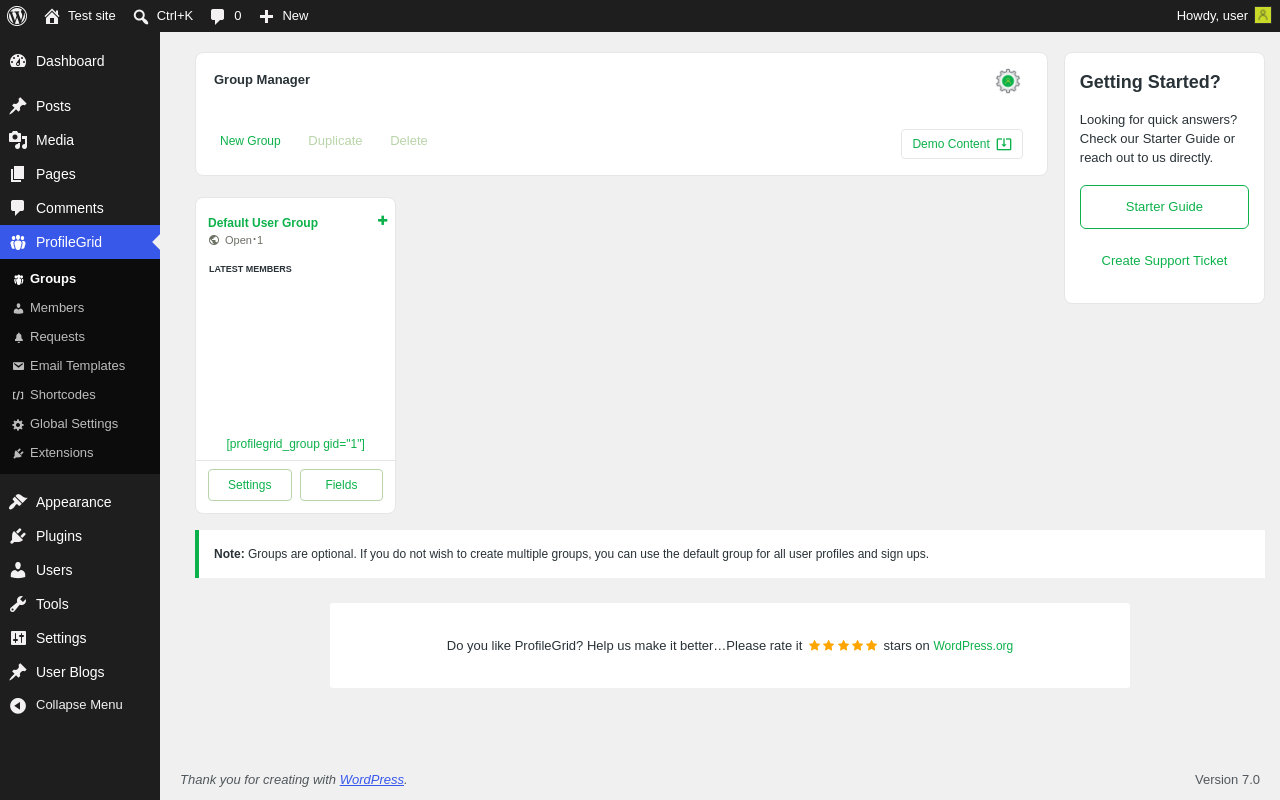Click the green plus icon on Default User Group

coord(382,220)
